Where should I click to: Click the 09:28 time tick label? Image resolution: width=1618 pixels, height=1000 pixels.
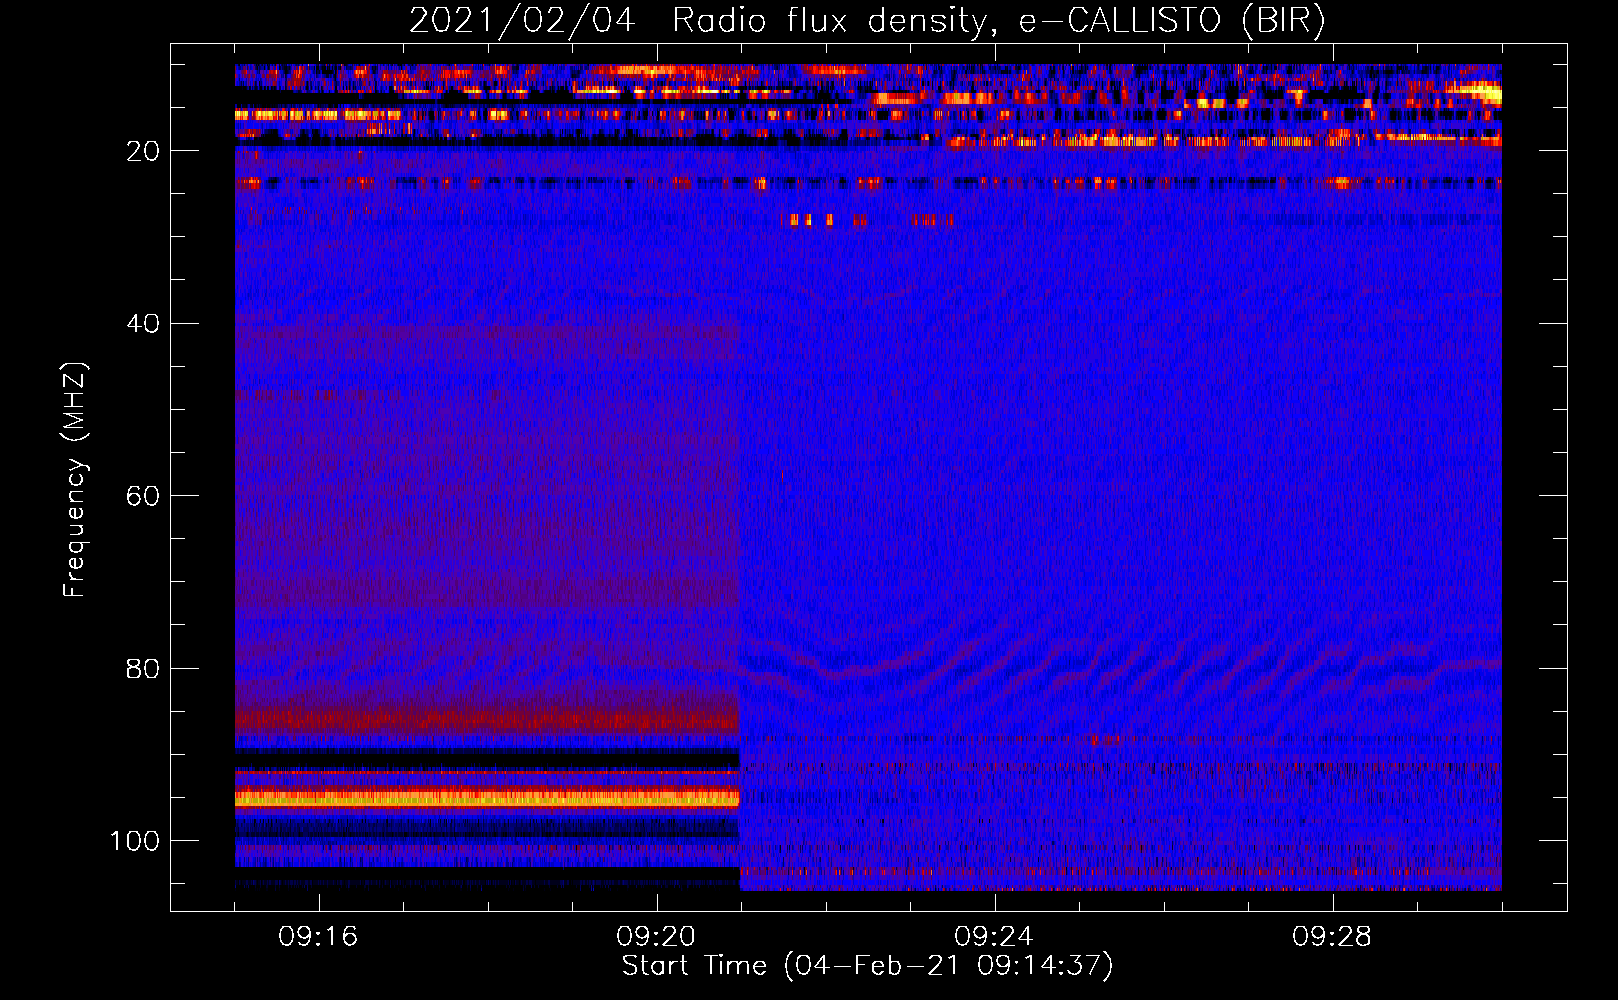(1332, 936)
